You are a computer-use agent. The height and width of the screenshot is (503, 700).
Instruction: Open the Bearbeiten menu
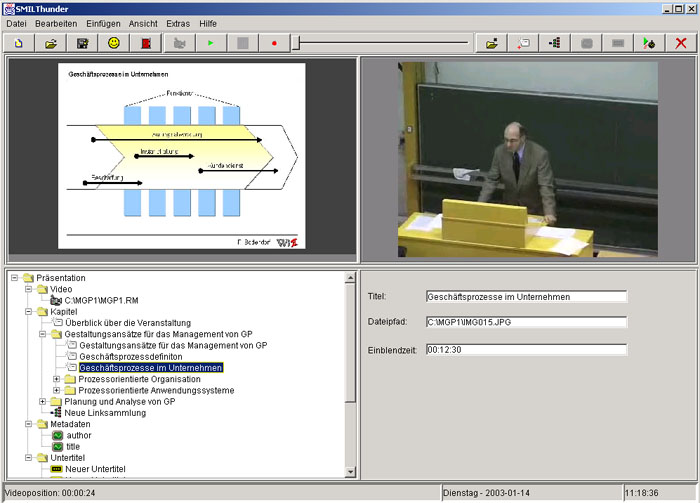[x=55, y=22]
